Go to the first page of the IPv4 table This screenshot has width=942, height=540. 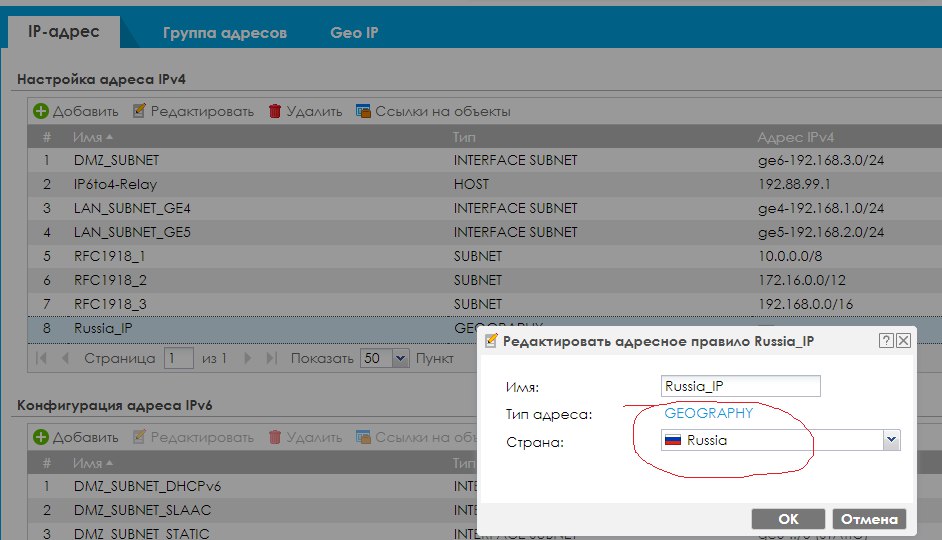(x=41, y=359)
